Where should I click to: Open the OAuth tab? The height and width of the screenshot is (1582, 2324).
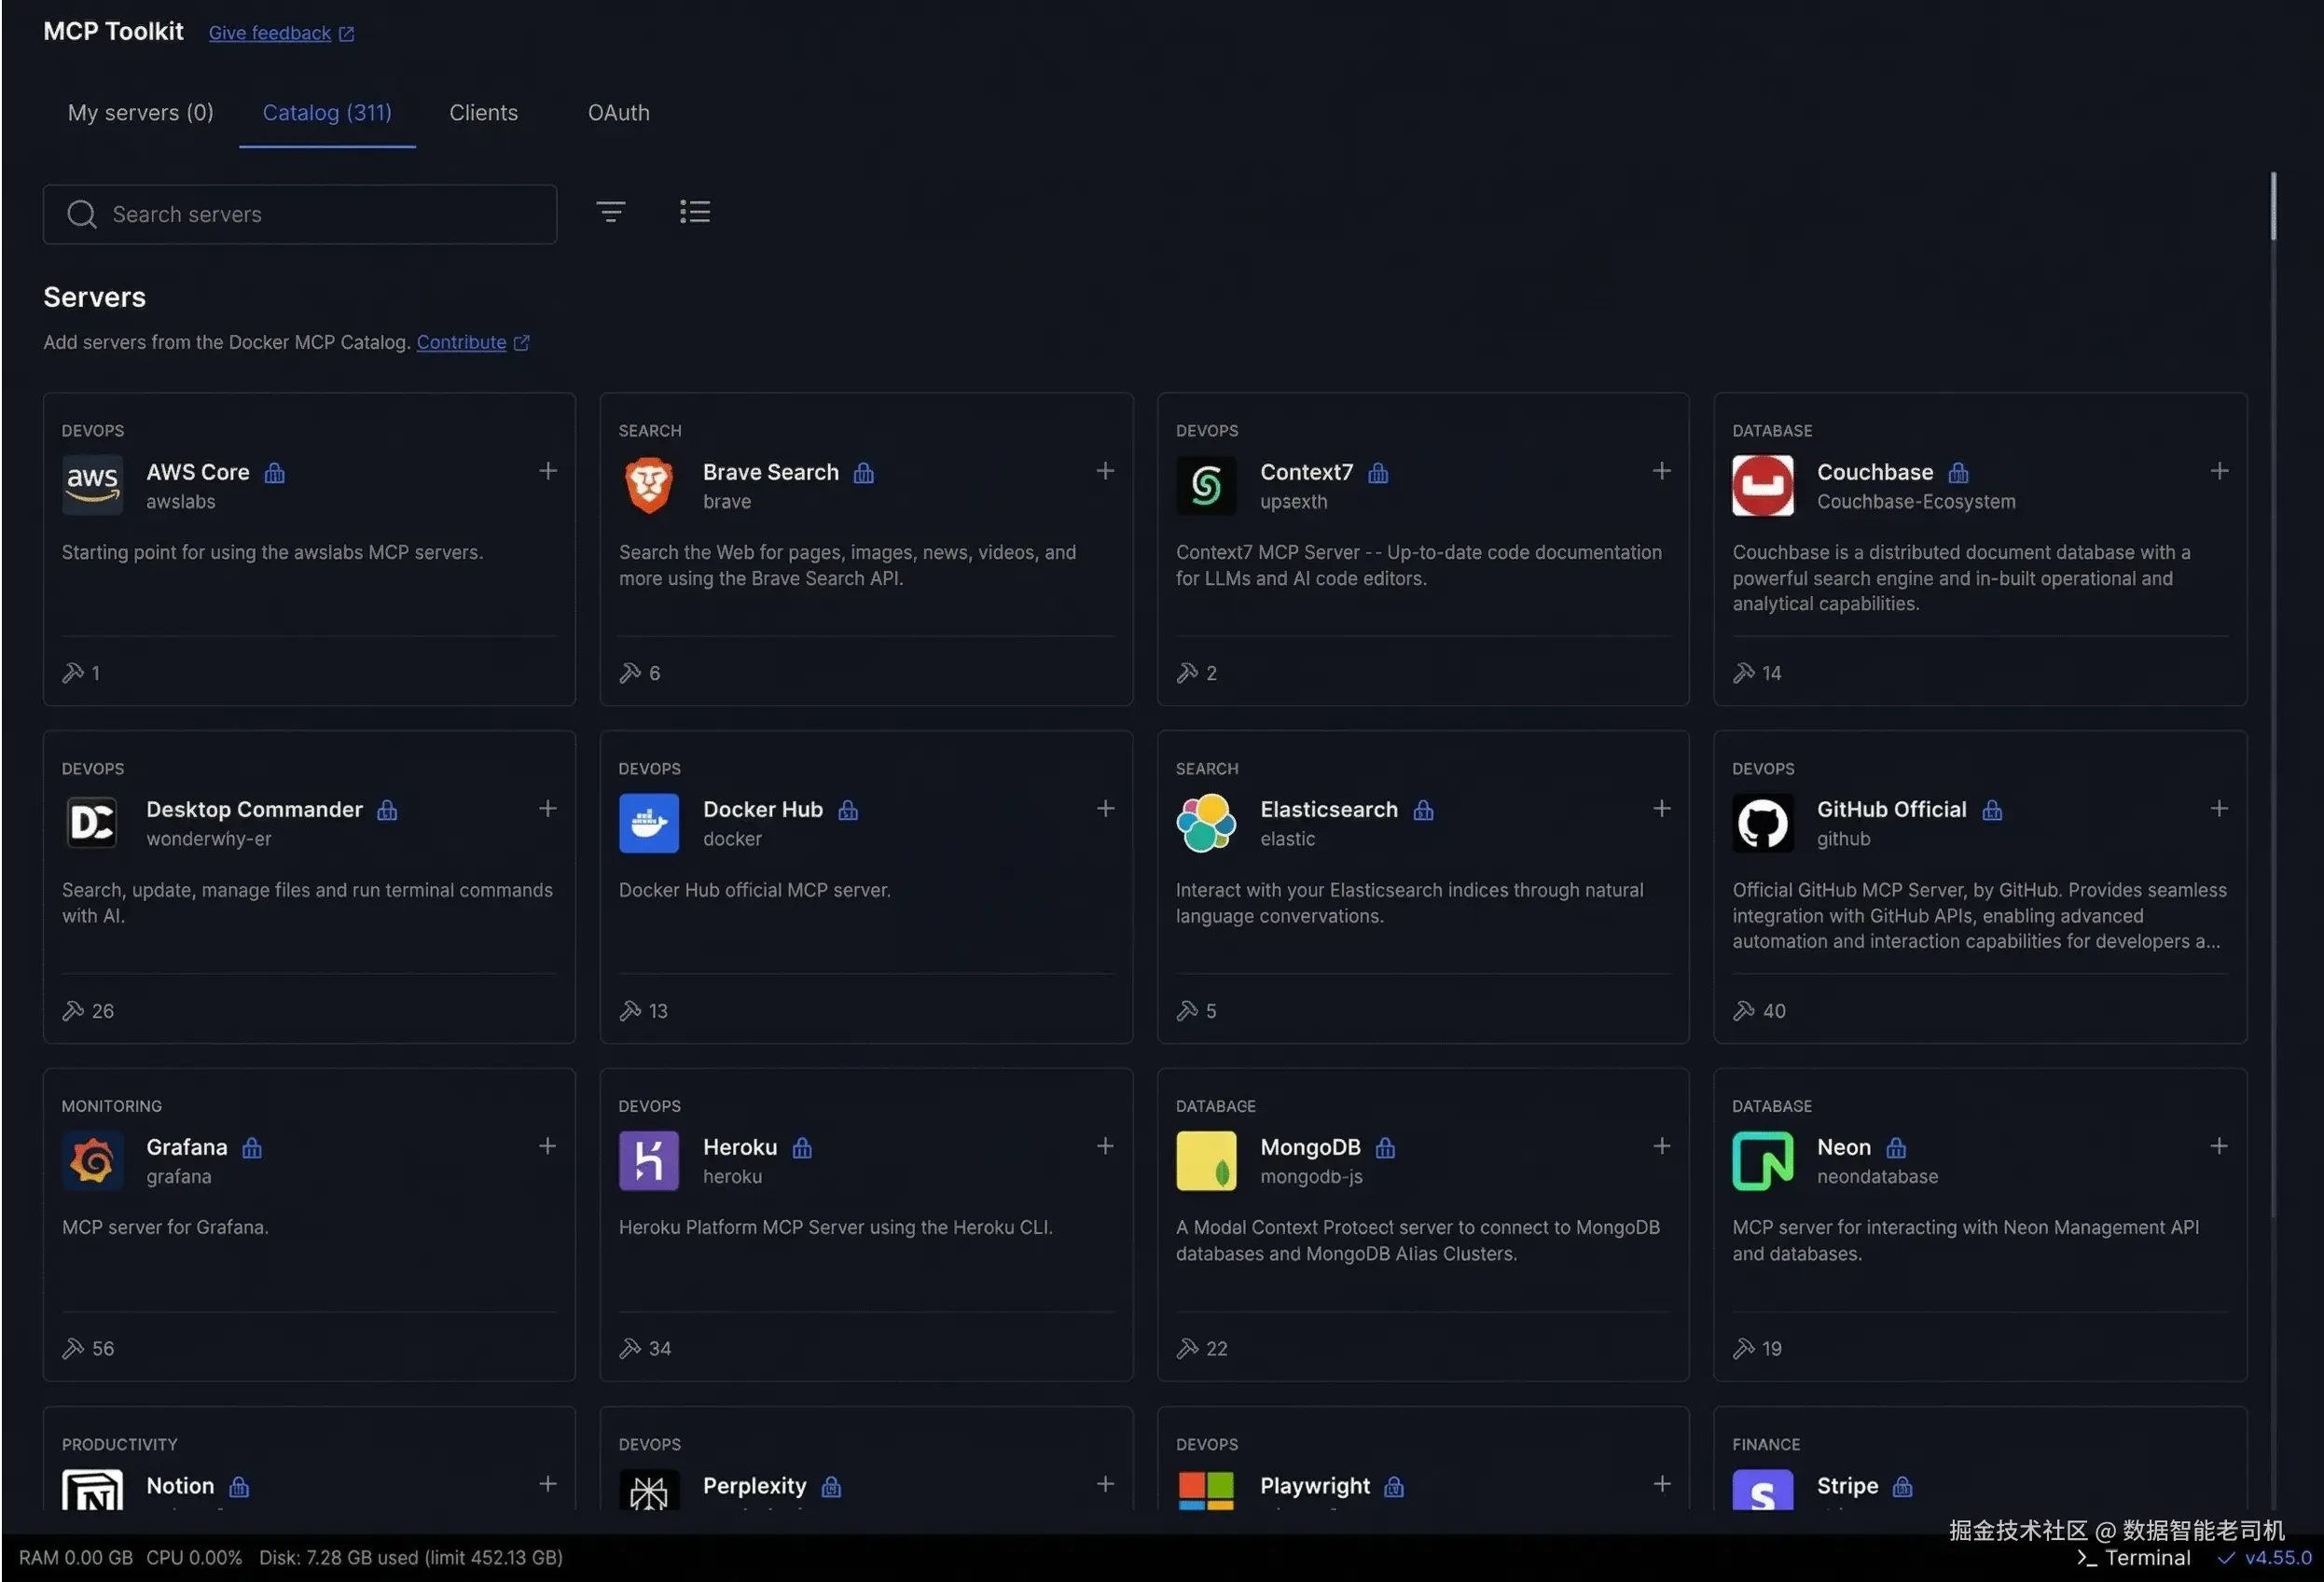[619, 113]
